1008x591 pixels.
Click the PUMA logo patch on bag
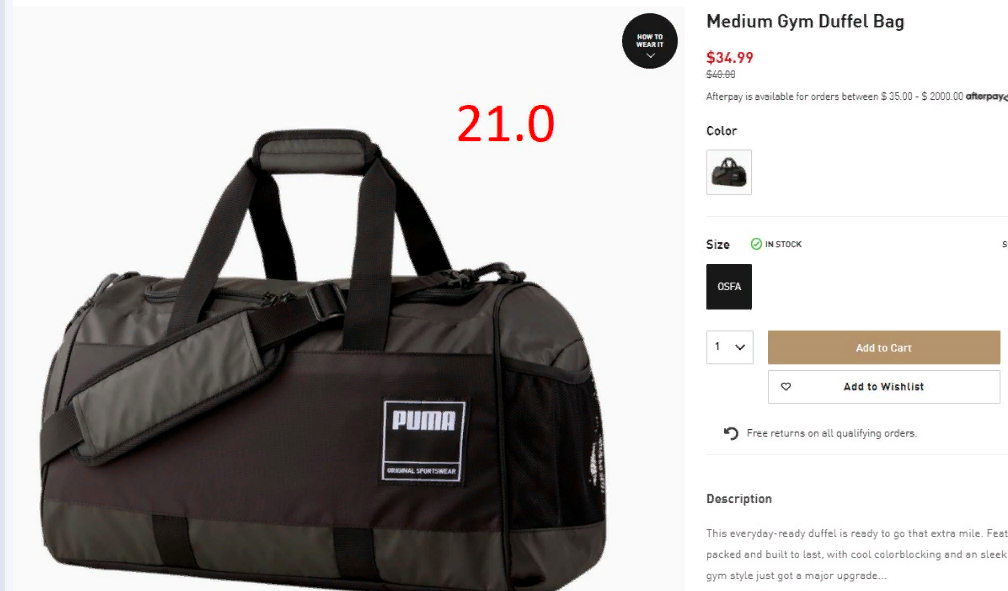coord(423,440)
